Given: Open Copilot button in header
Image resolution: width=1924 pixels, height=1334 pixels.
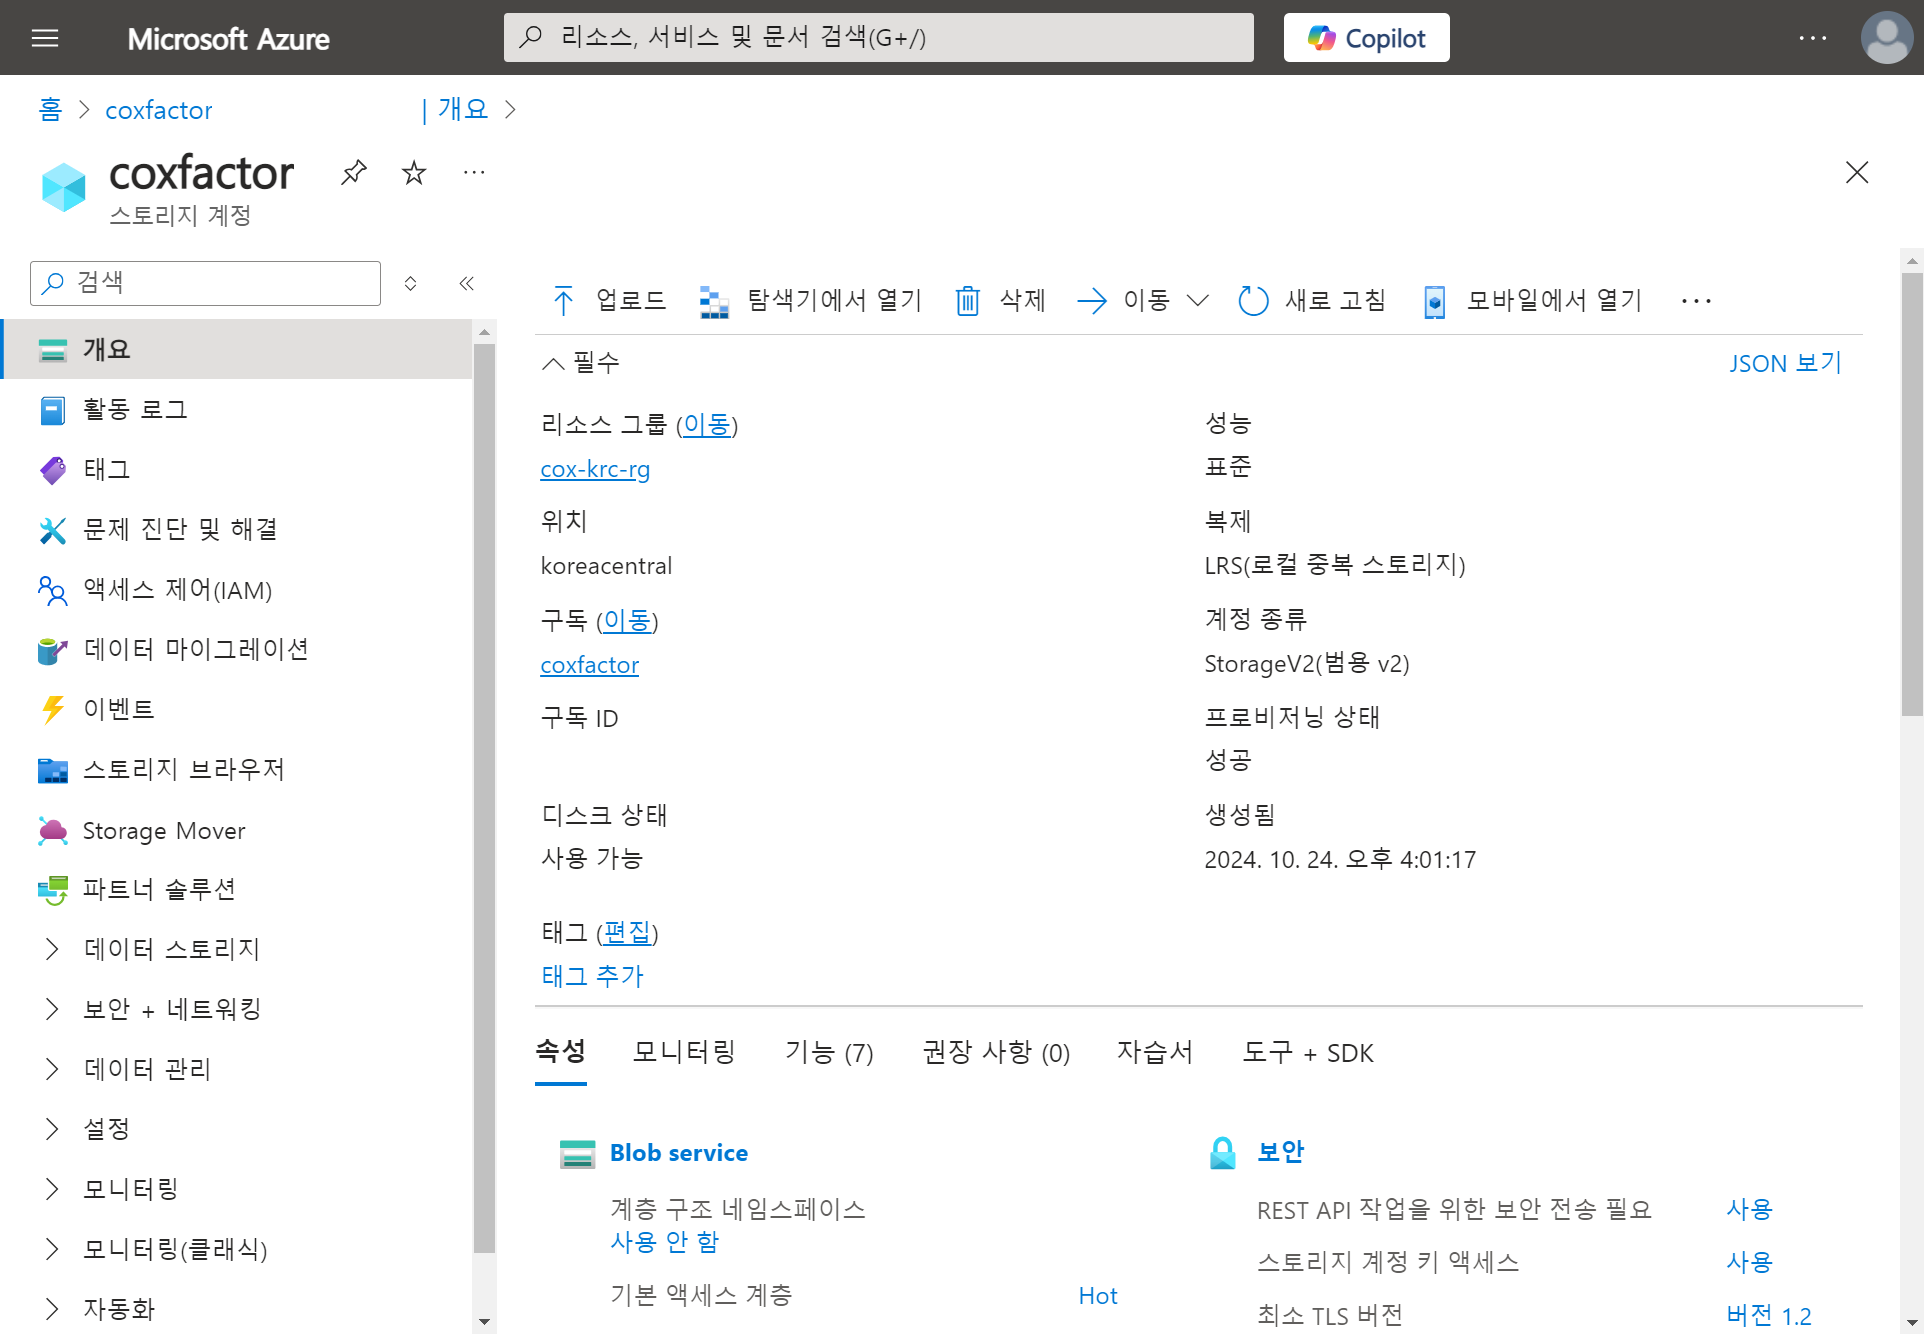Looking at the screenshot, I should 1366,38.
